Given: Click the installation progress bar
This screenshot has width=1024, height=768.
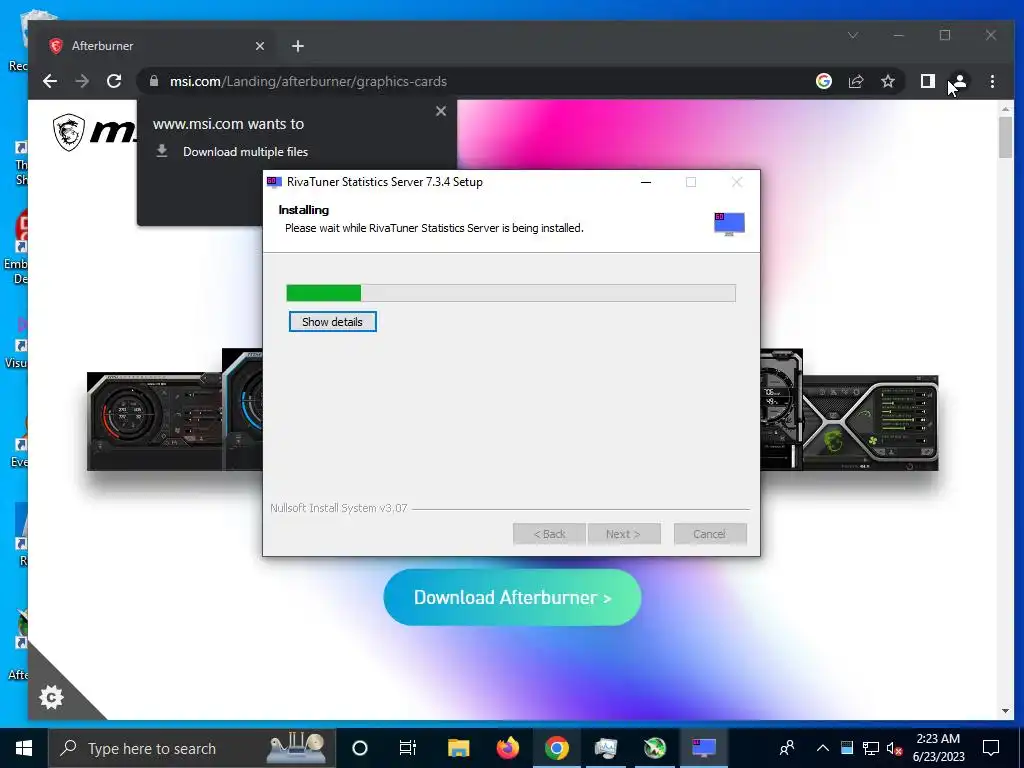Looking at the screenshot, I should point(511,293).
